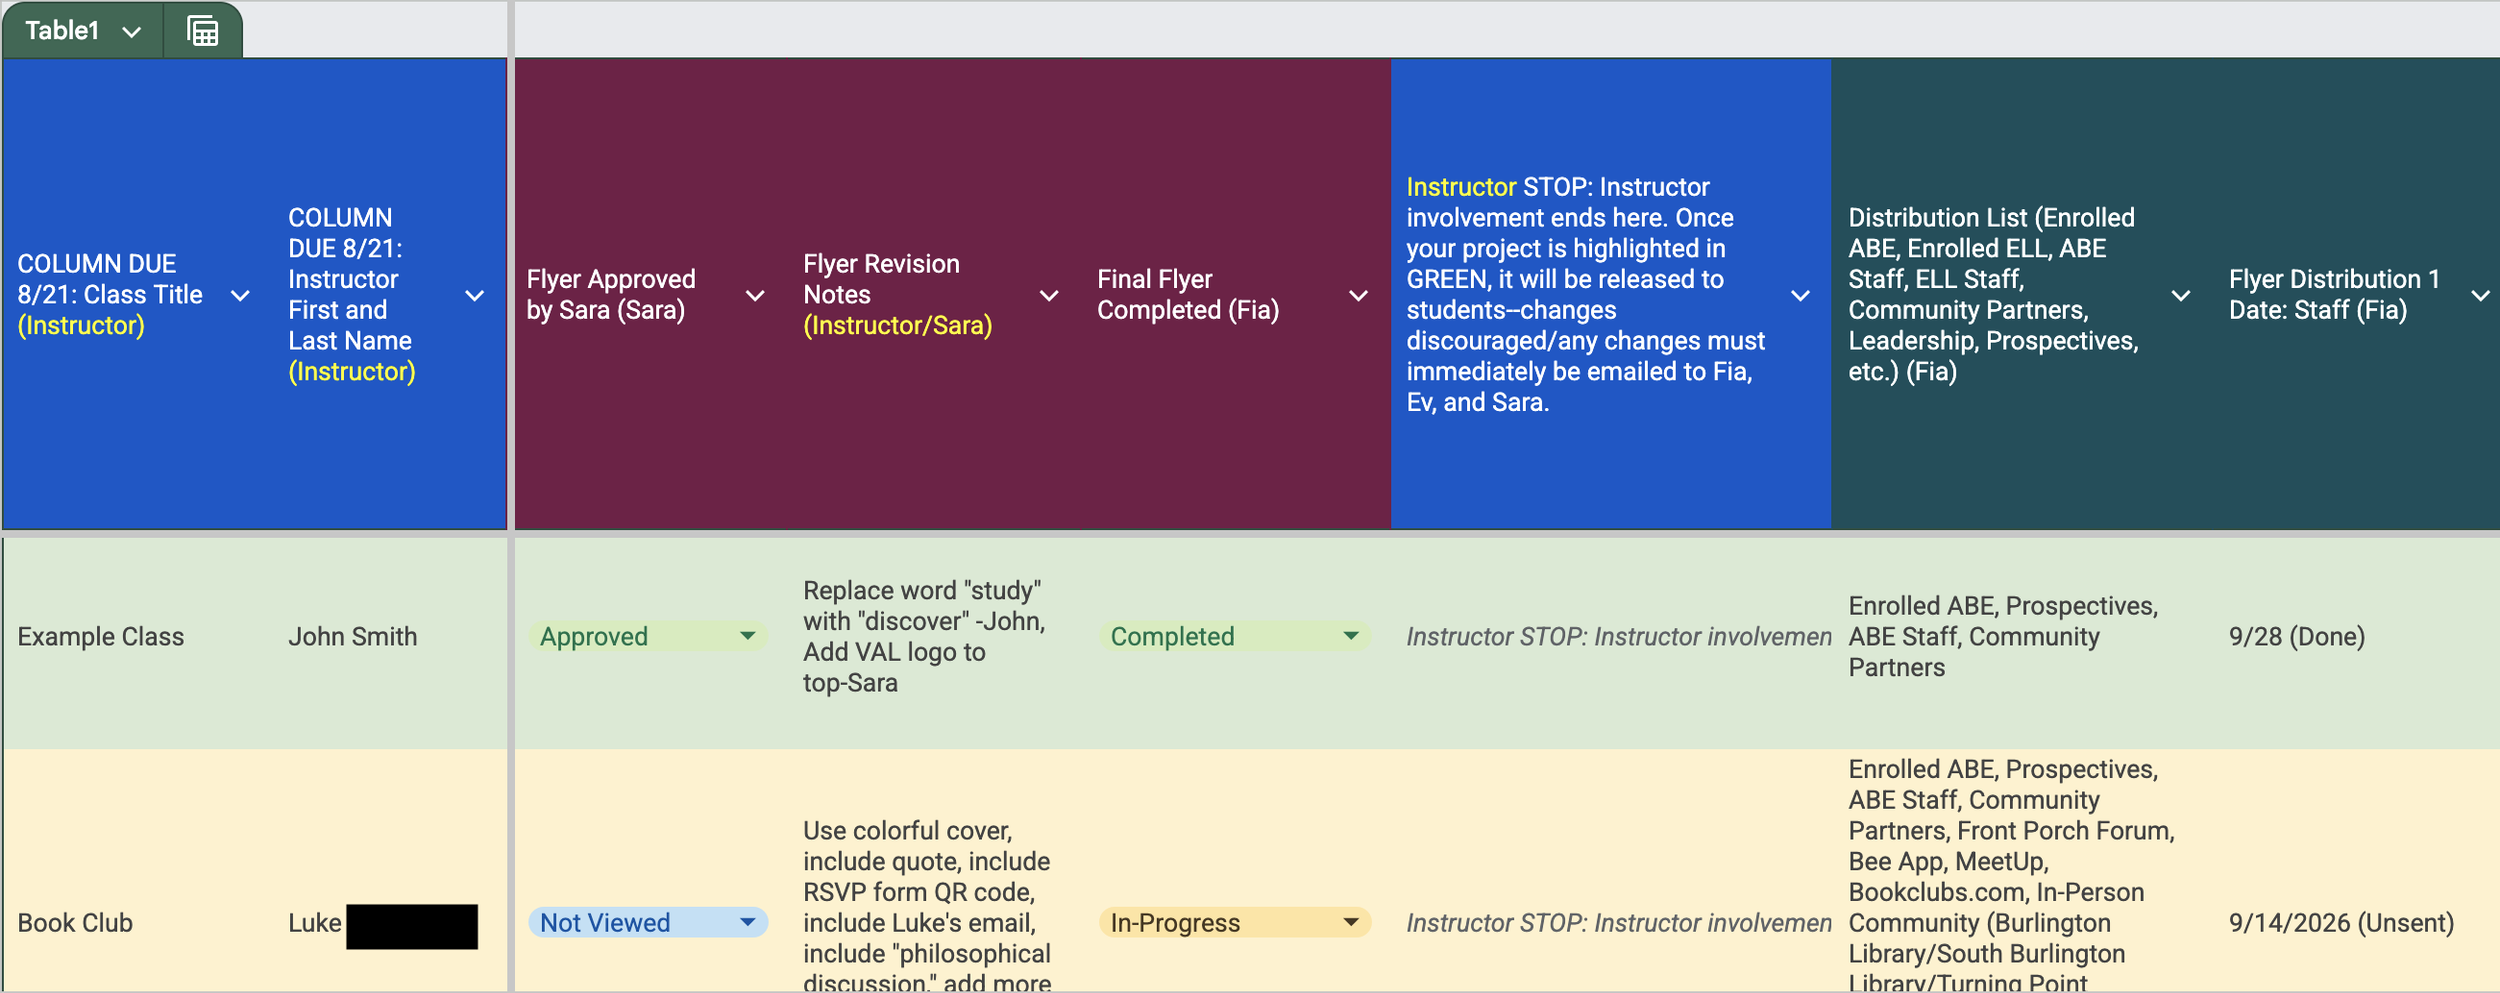
Task: Click the table view icon beside Table1
Action: [x=203, y=32]
